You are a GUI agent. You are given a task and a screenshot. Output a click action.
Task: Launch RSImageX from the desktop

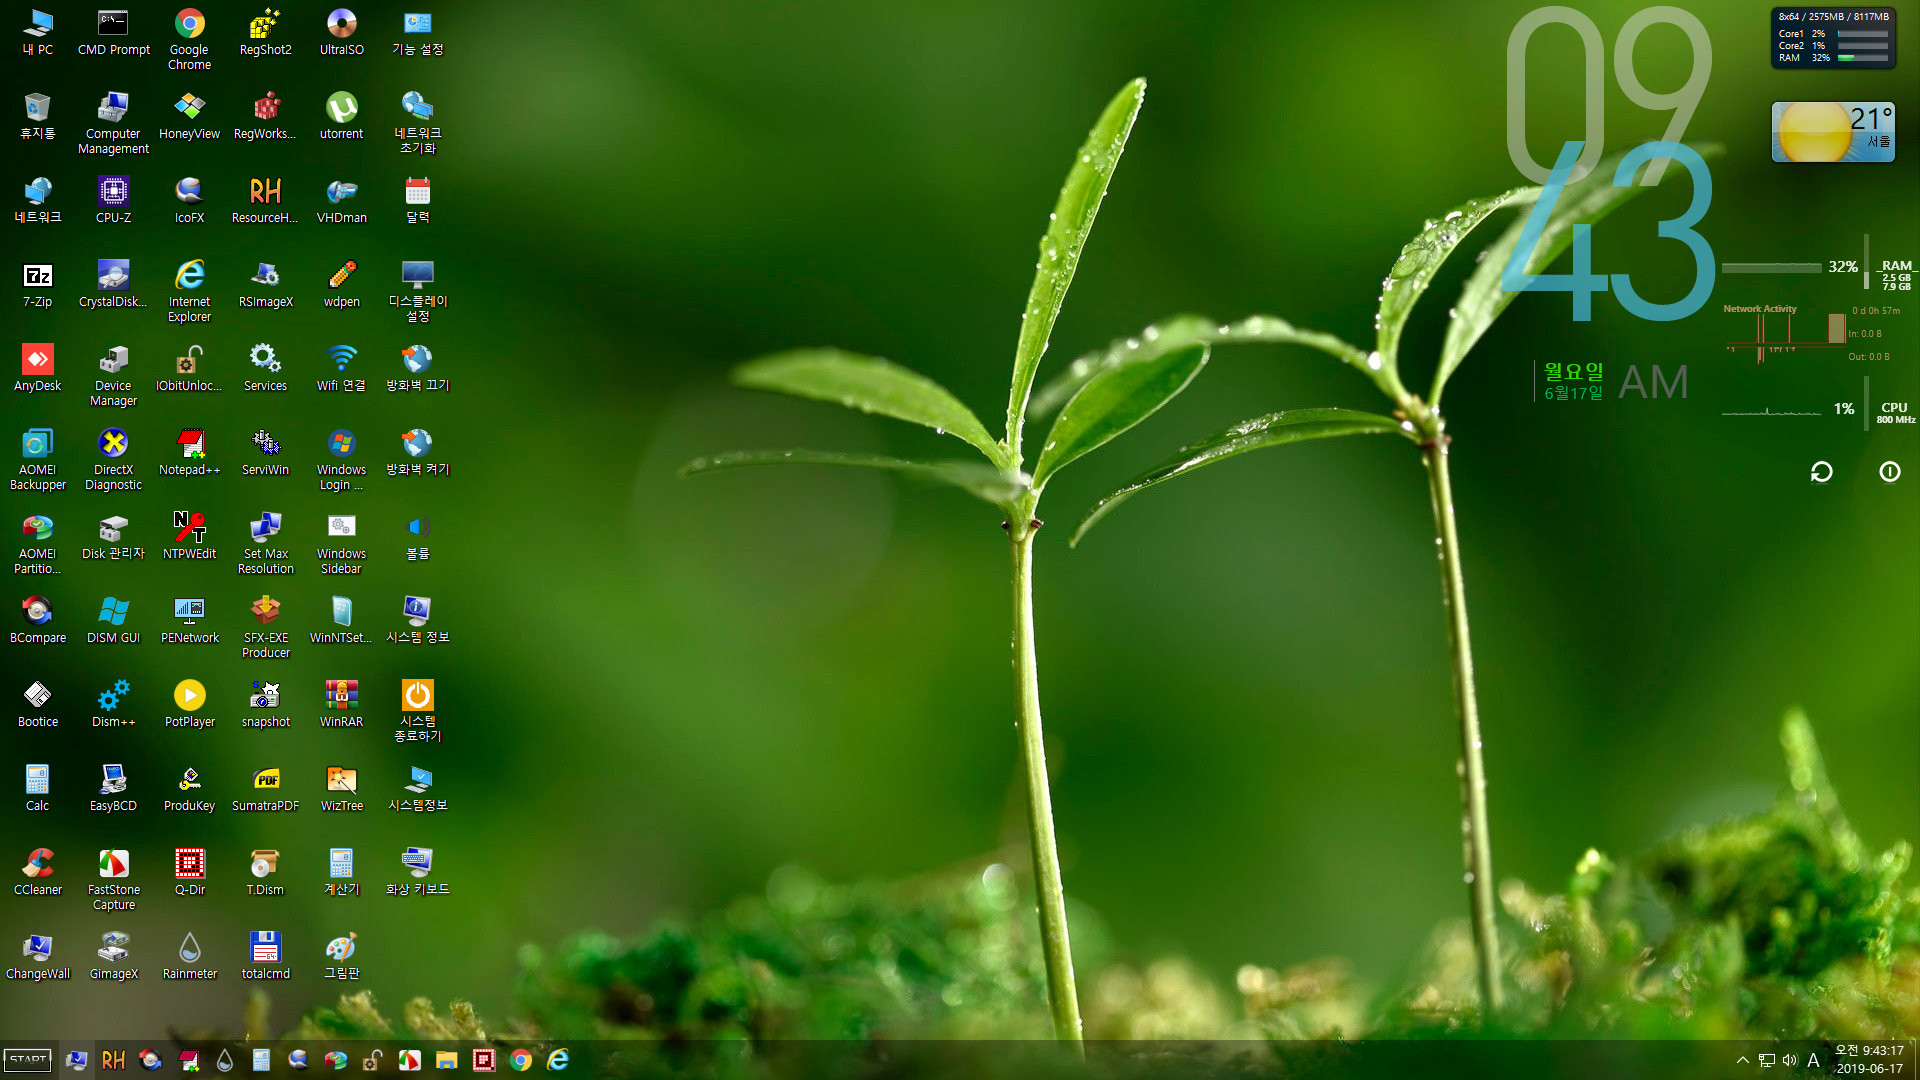tap(265, 284)
